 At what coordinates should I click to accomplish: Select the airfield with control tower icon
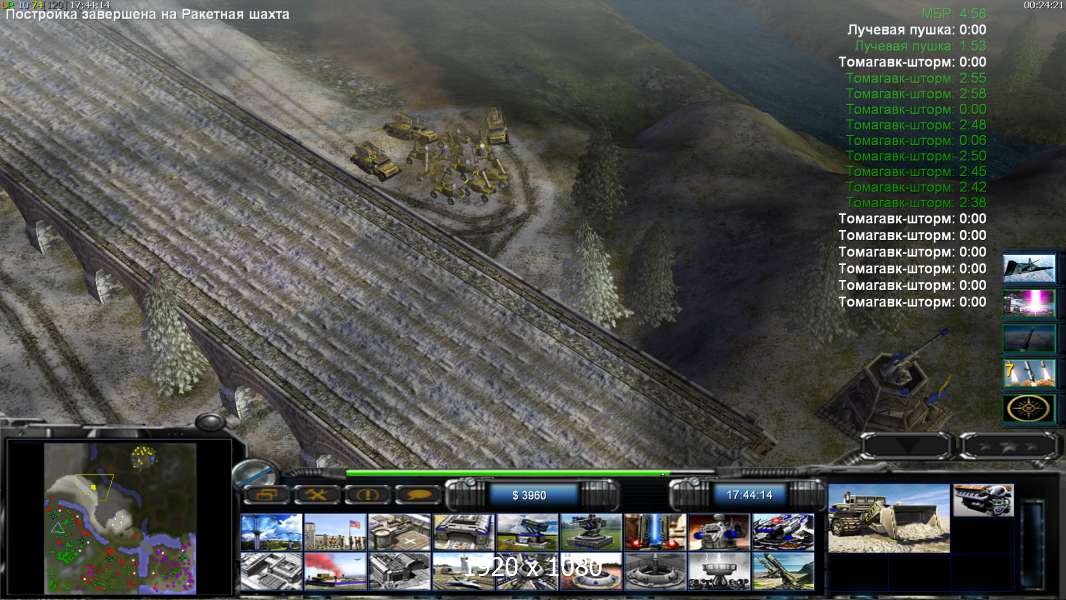[463, 570]
